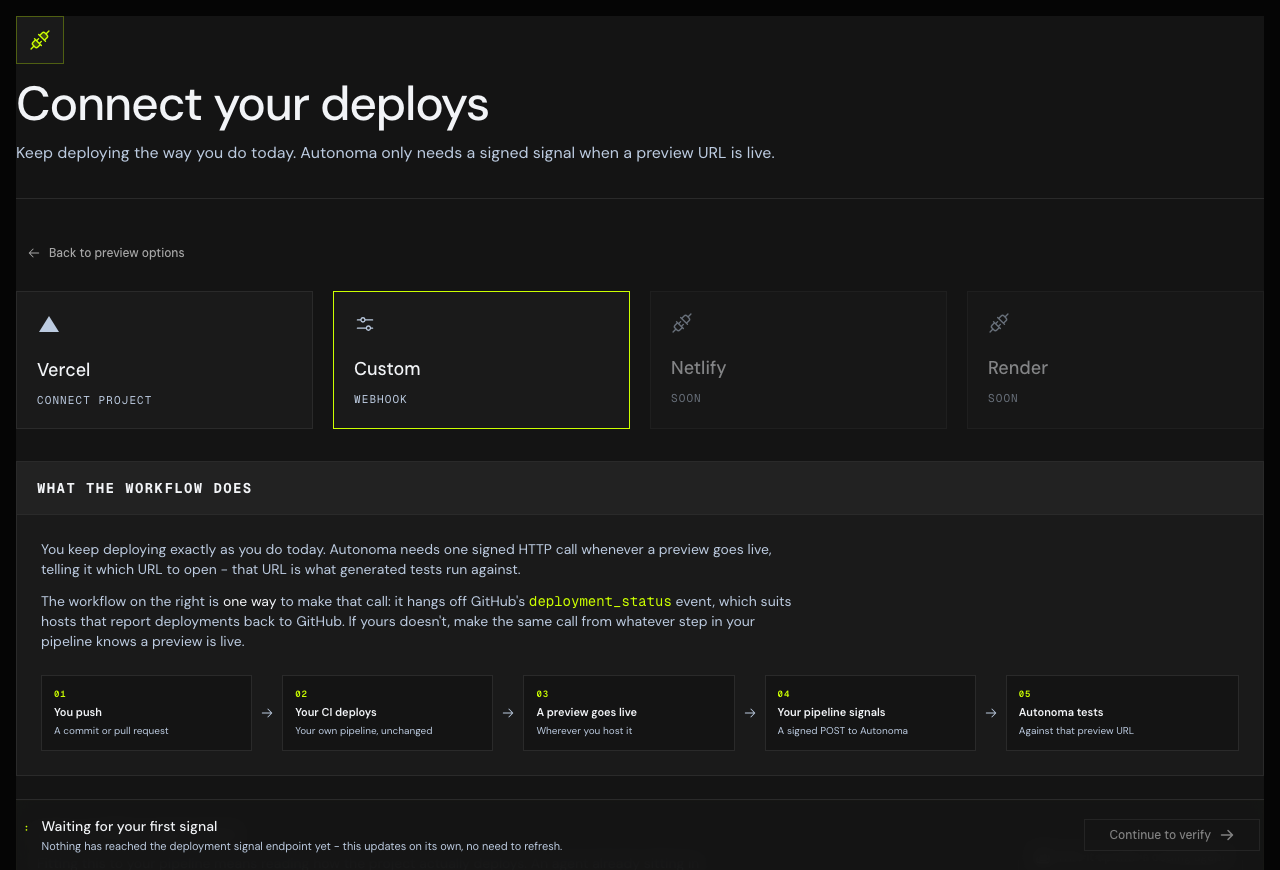
Task: Click 'Wherever you host it' text
Action: tap(584, 731)
